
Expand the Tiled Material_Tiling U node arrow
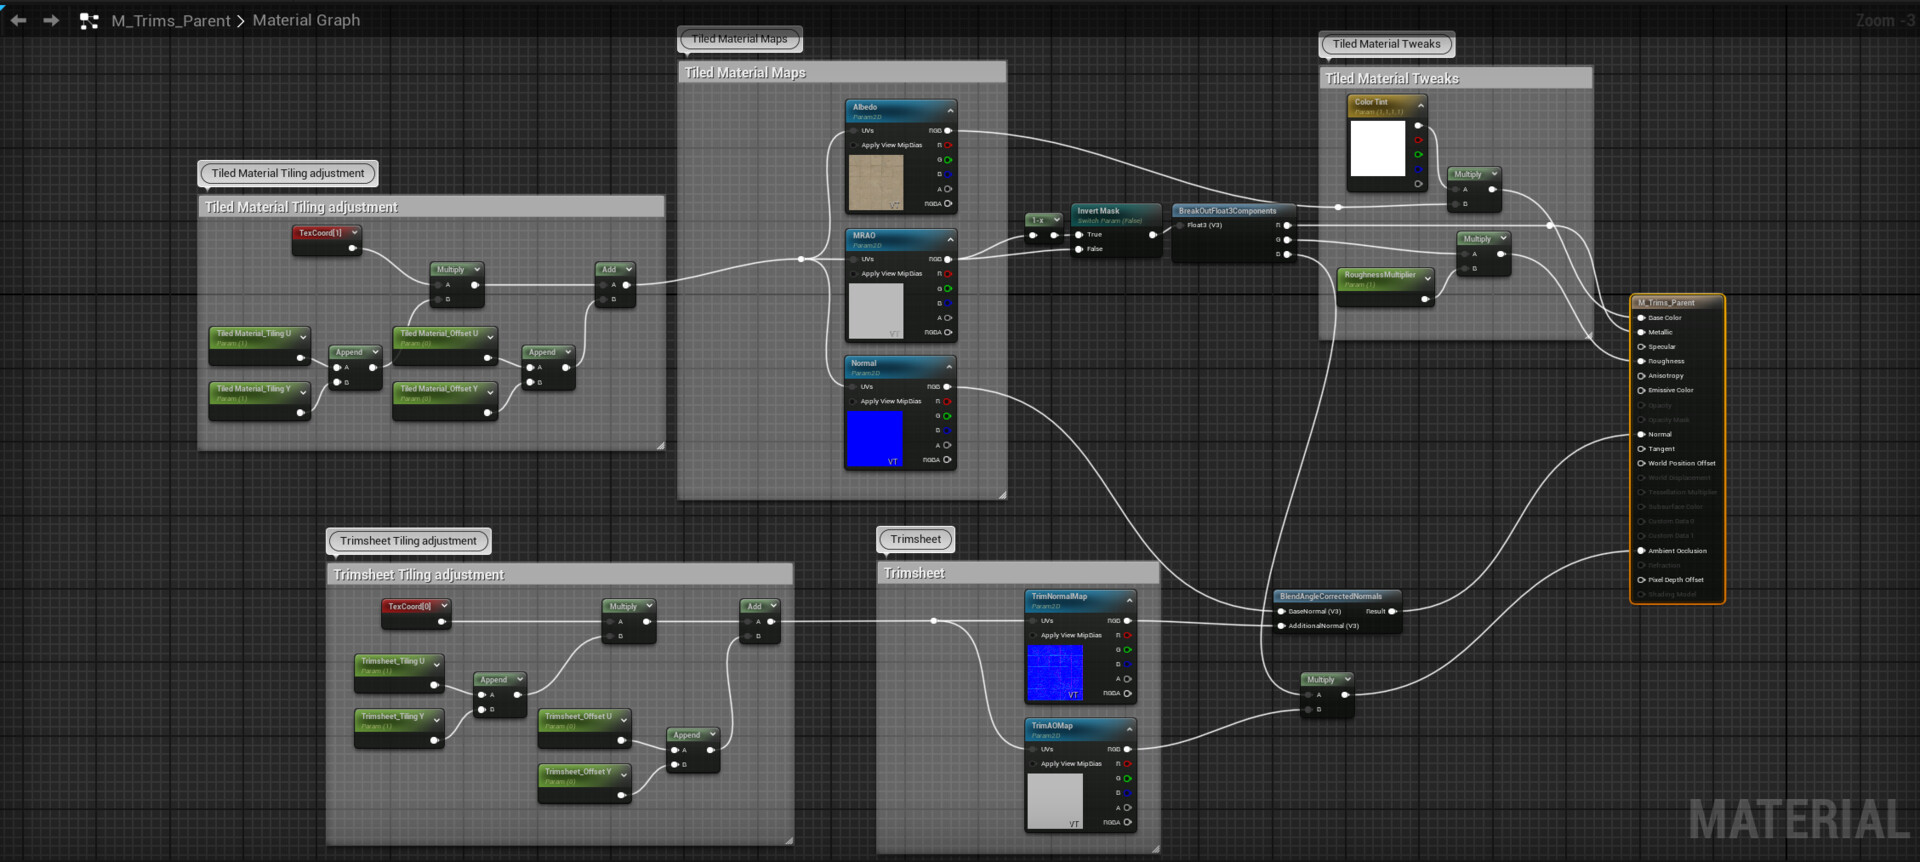point(303,336)
